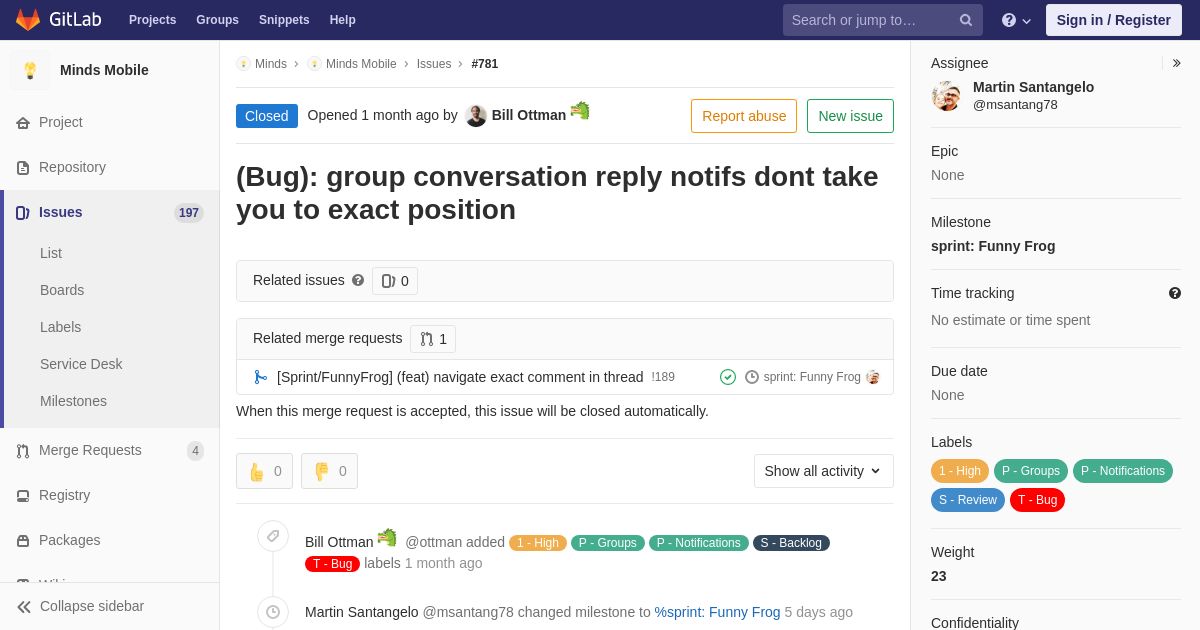
Task: Click the 197 issues count badge
Action: point(189,213)
